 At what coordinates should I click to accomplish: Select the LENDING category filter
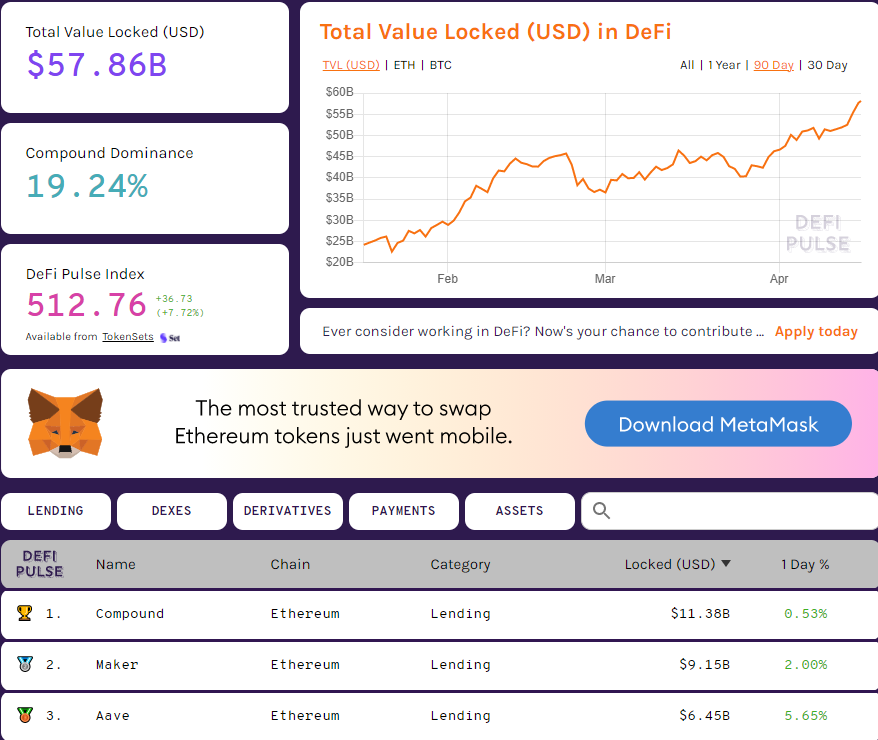56,511
